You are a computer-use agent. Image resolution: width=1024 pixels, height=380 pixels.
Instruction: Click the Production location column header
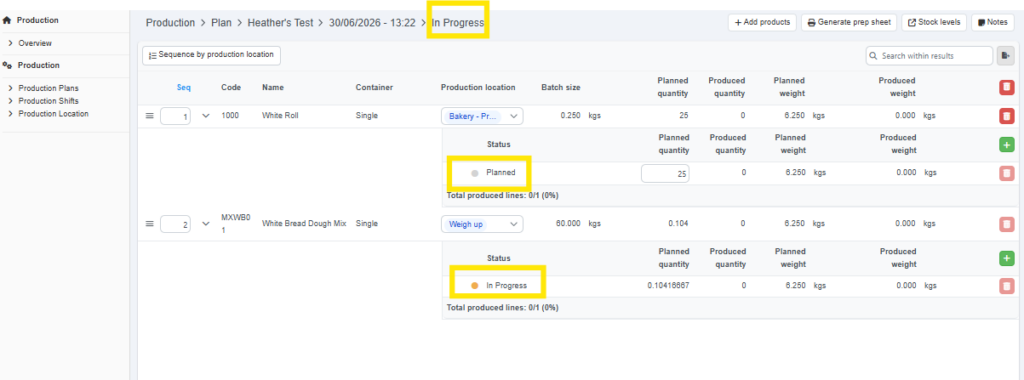(478, 87)
